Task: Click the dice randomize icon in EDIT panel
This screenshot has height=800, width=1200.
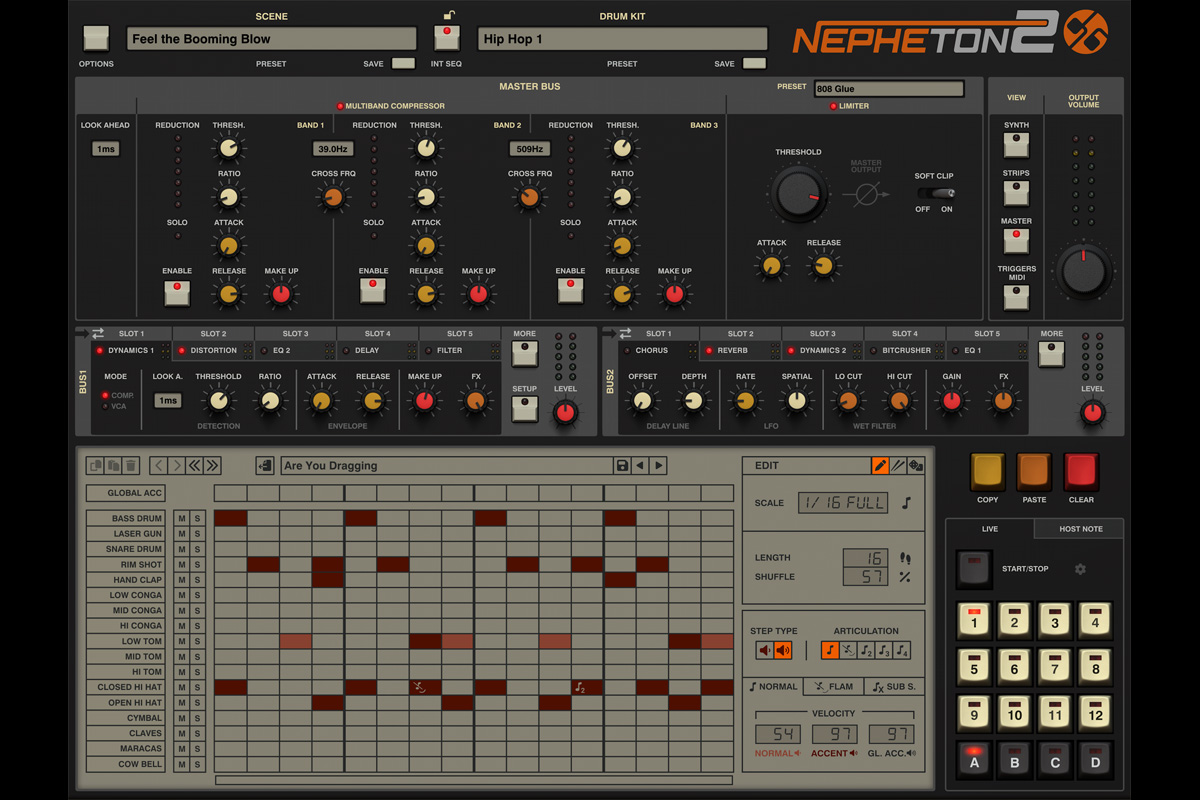Action: point(917,465)
